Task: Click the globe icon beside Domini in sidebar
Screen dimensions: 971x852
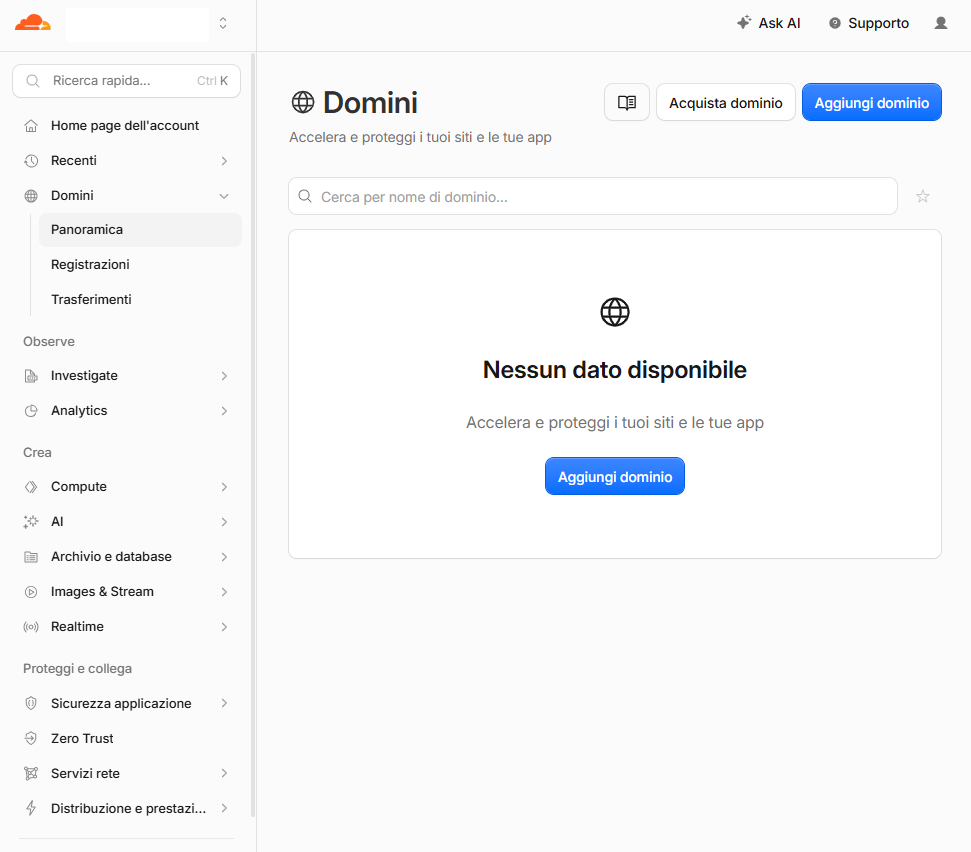Action: pyautogui.click(x=31, y=196)
